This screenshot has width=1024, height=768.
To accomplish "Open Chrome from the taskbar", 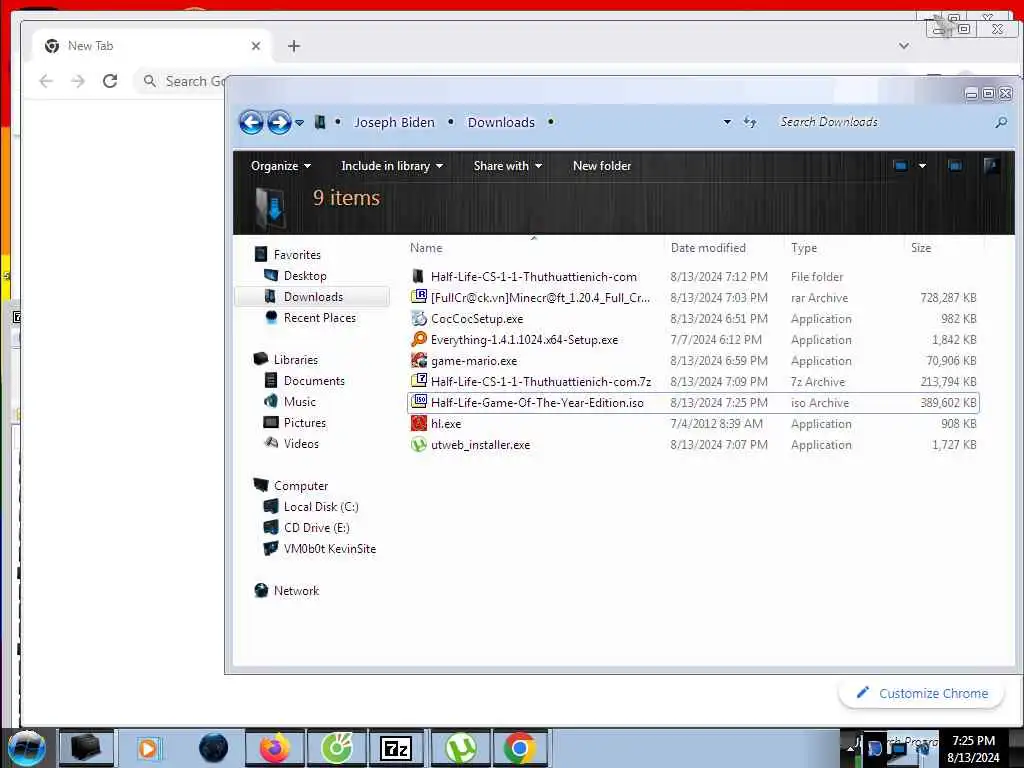I will (520, 748).
